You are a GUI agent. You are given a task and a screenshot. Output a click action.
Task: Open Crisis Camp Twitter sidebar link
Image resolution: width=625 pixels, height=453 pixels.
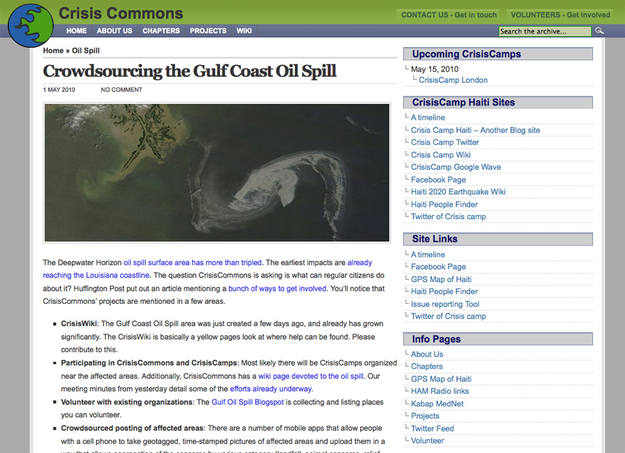point(445,142)
